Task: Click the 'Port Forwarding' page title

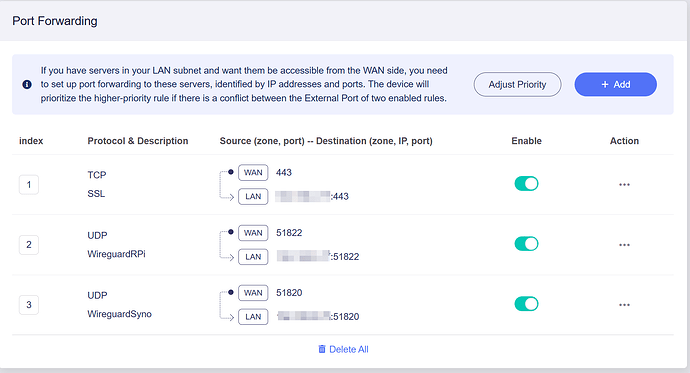Action: point(55,21)
